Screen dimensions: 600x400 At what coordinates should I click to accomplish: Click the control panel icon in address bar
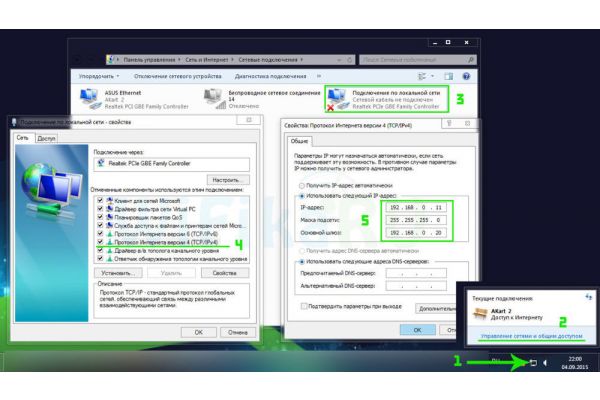(x=111, y=59)
